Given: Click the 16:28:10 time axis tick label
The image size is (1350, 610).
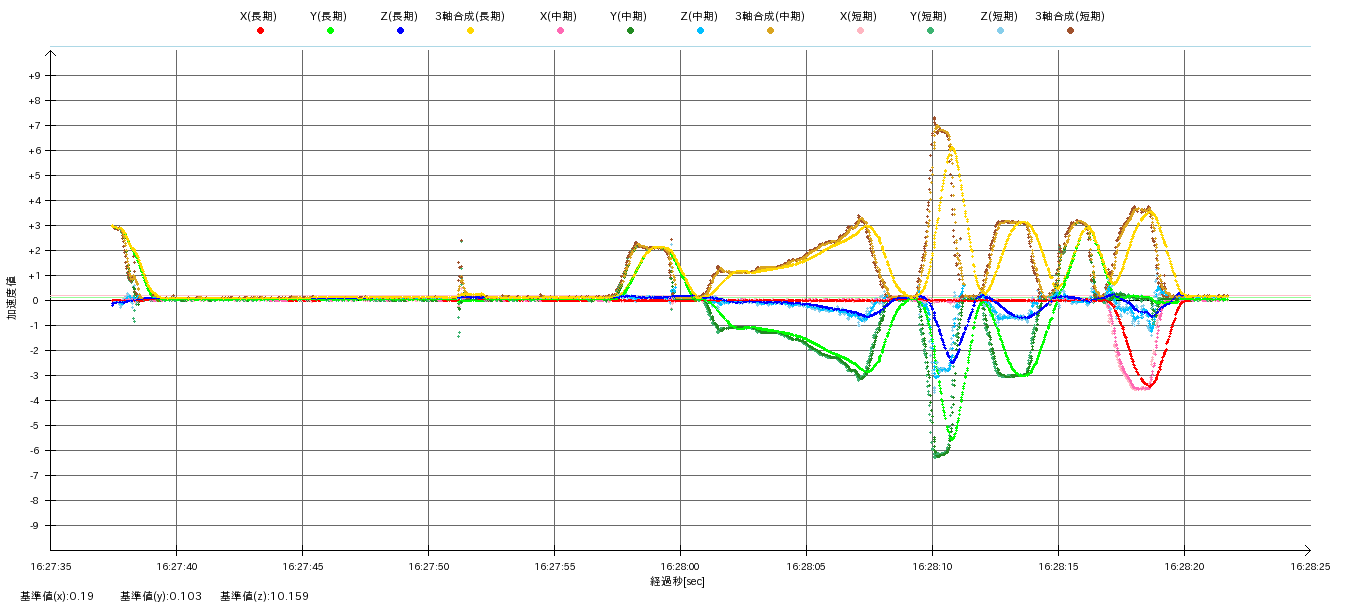Looking at the screenshot, I should (x=932, y=566).
